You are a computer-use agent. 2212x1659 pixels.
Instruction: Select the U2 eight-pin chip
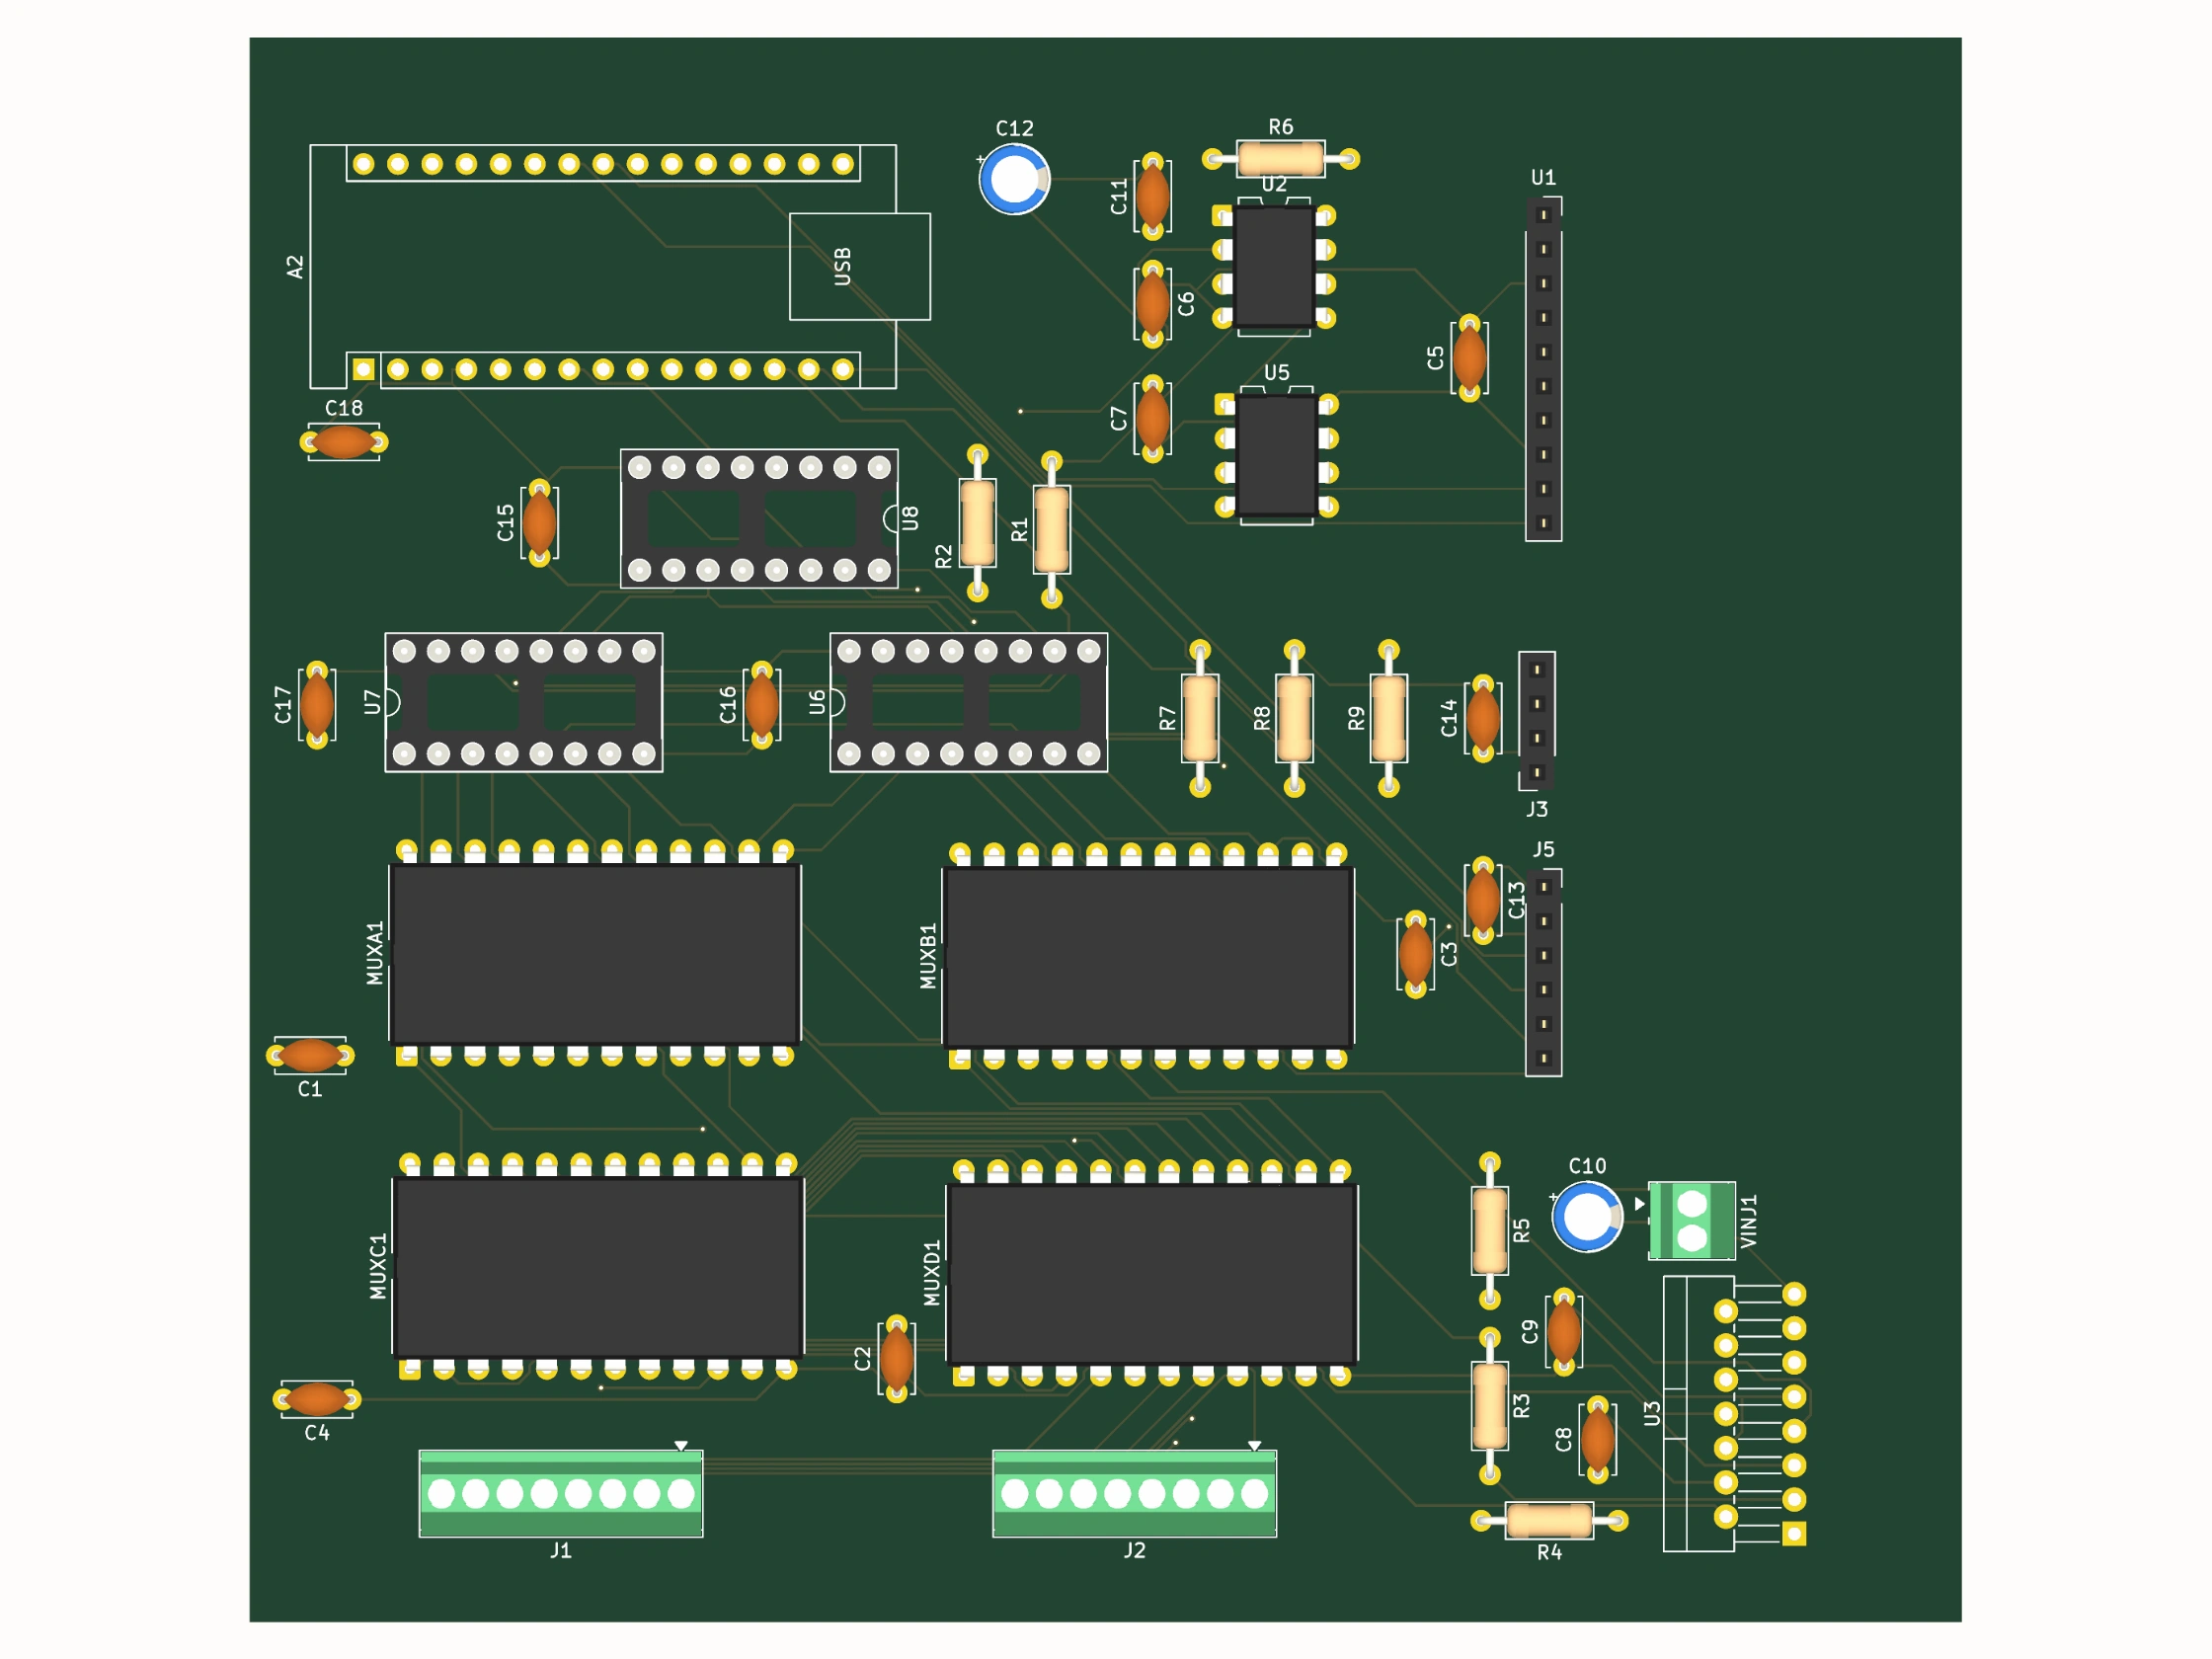[1273, 267]
